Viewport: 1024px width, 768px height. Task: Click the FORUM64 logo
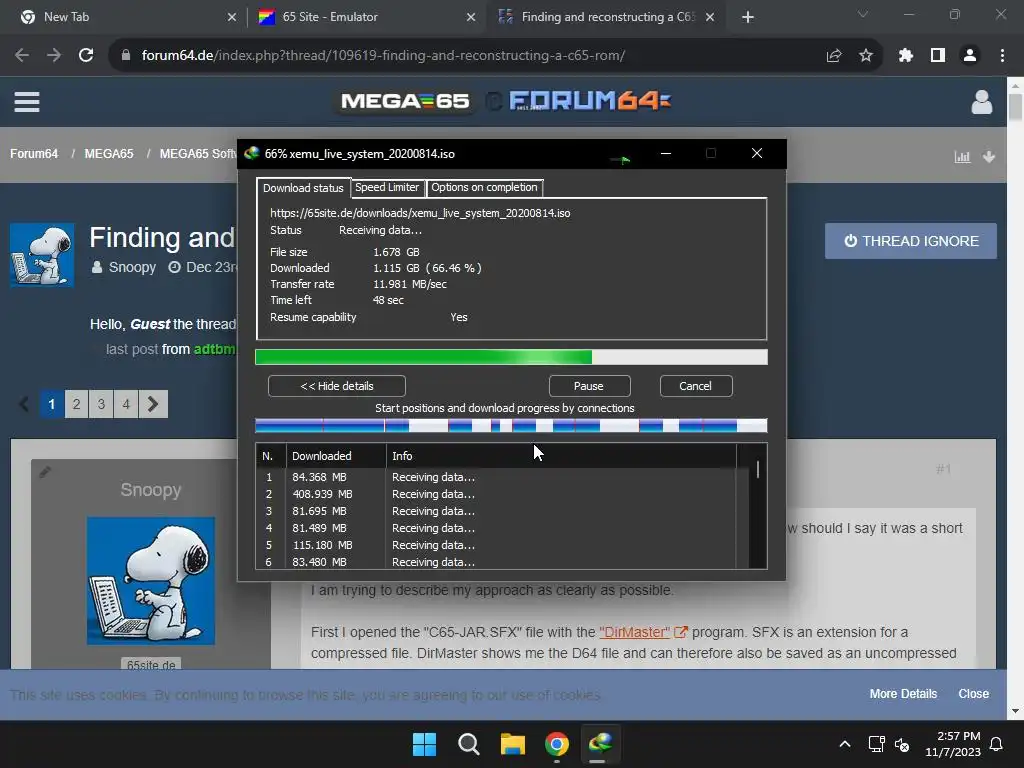(590, 101)
